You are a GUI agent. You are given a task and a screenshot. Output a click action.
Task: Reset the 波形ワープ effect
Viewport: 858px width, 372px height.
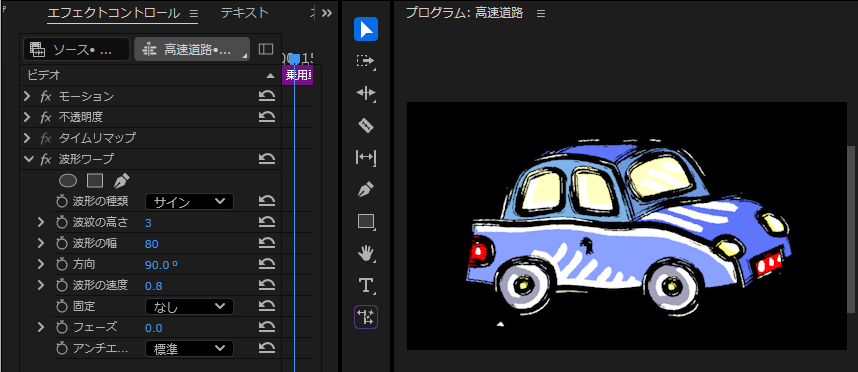click(x=266, y=159)
